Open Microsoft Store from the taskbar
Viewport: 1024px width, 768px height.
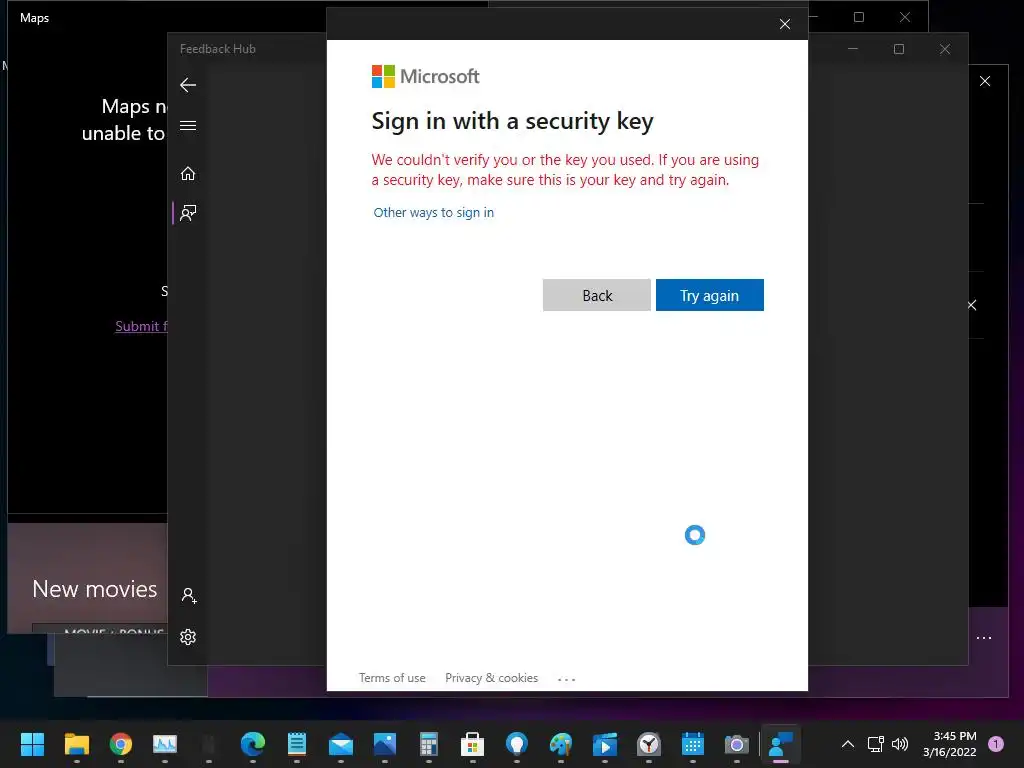472,744
